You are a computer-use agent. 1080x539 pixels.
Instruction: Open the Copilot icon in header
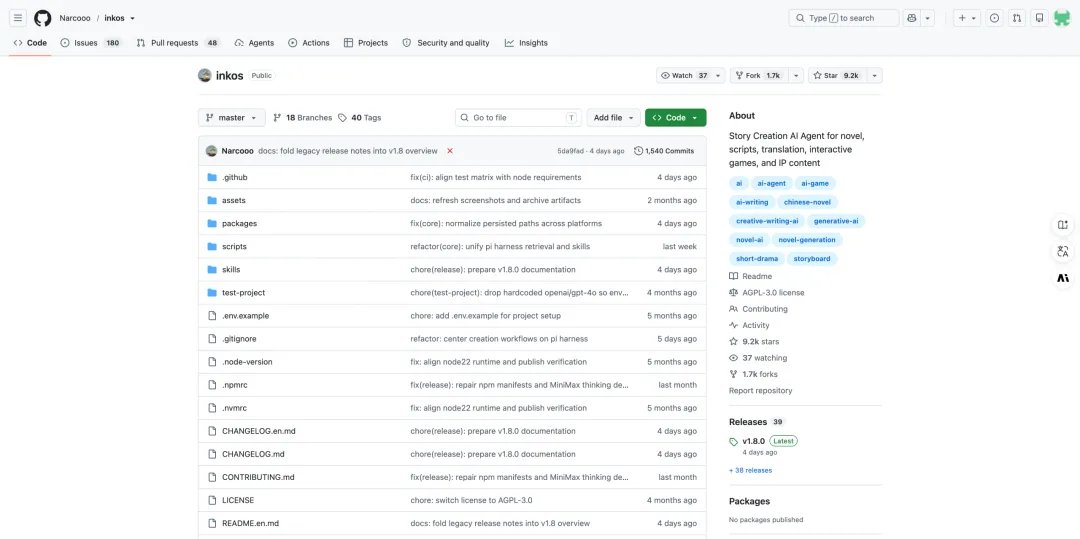(x=912, y=18)
